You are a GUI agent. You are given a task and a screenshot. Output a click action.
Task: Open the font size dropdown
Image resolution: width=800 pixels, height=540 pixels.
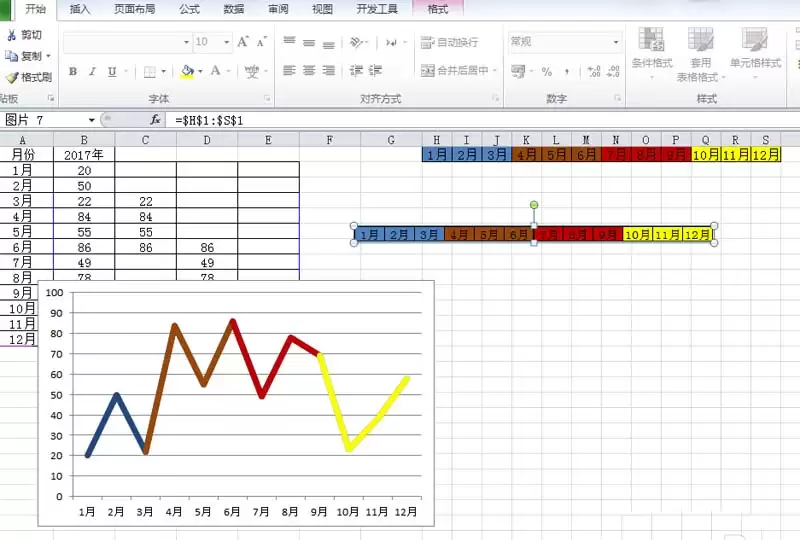[227, 42]
